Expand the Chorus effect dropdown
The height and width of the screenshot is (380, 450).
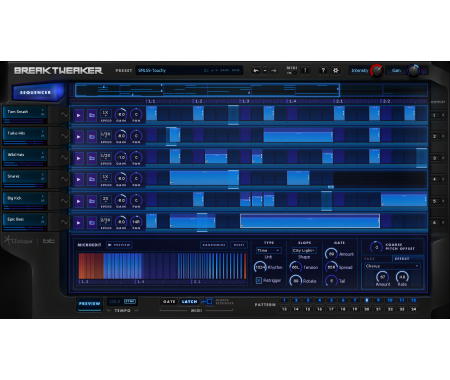[392, 266]
